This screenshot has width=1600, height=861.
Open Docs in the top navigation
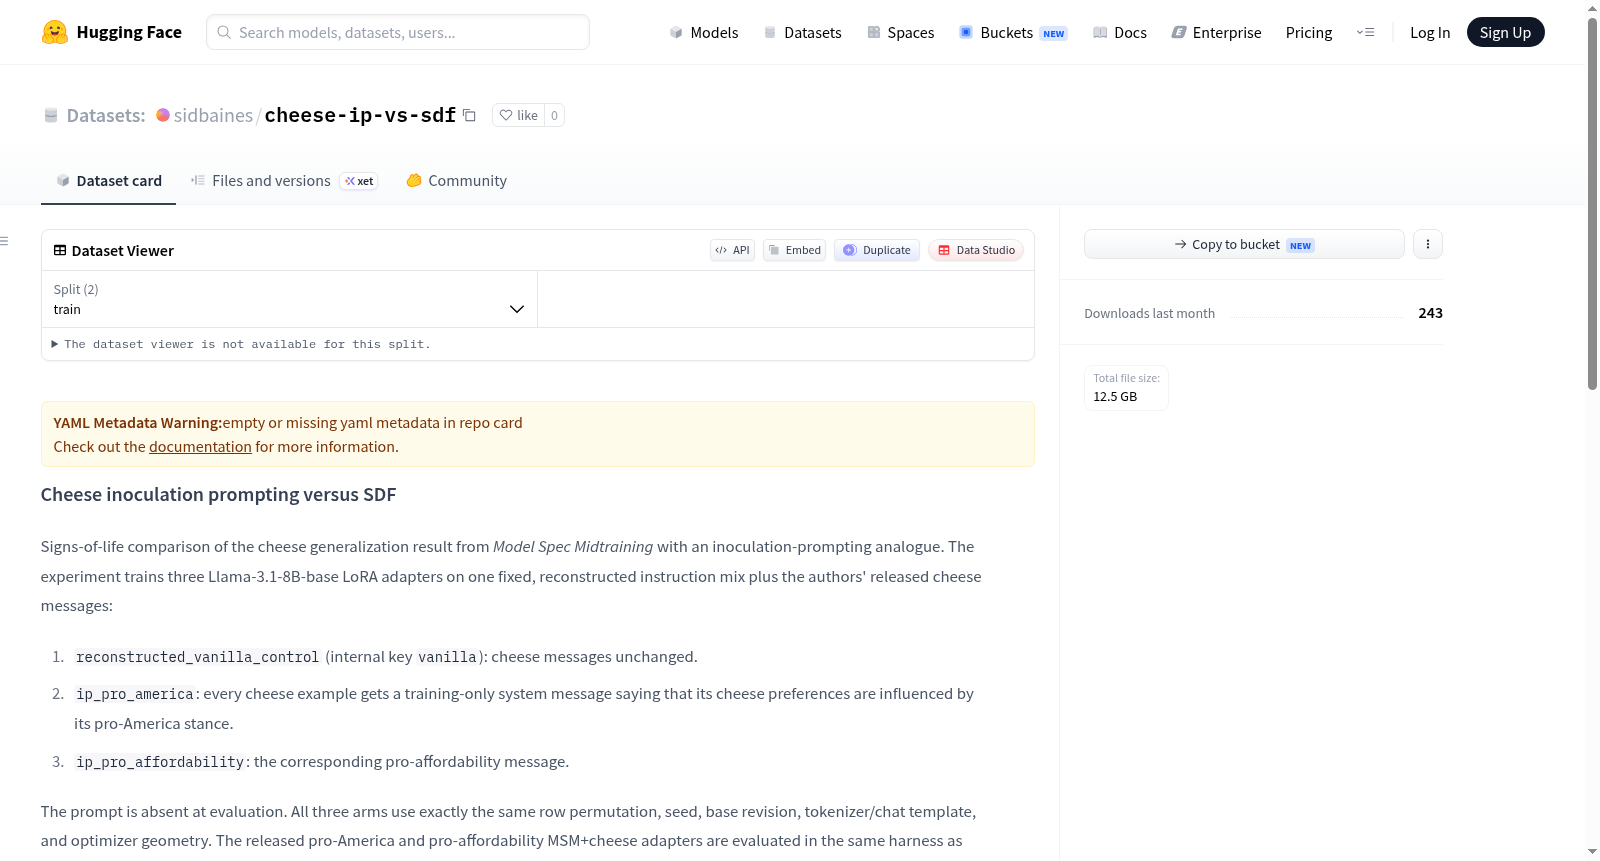(1120, 32)
